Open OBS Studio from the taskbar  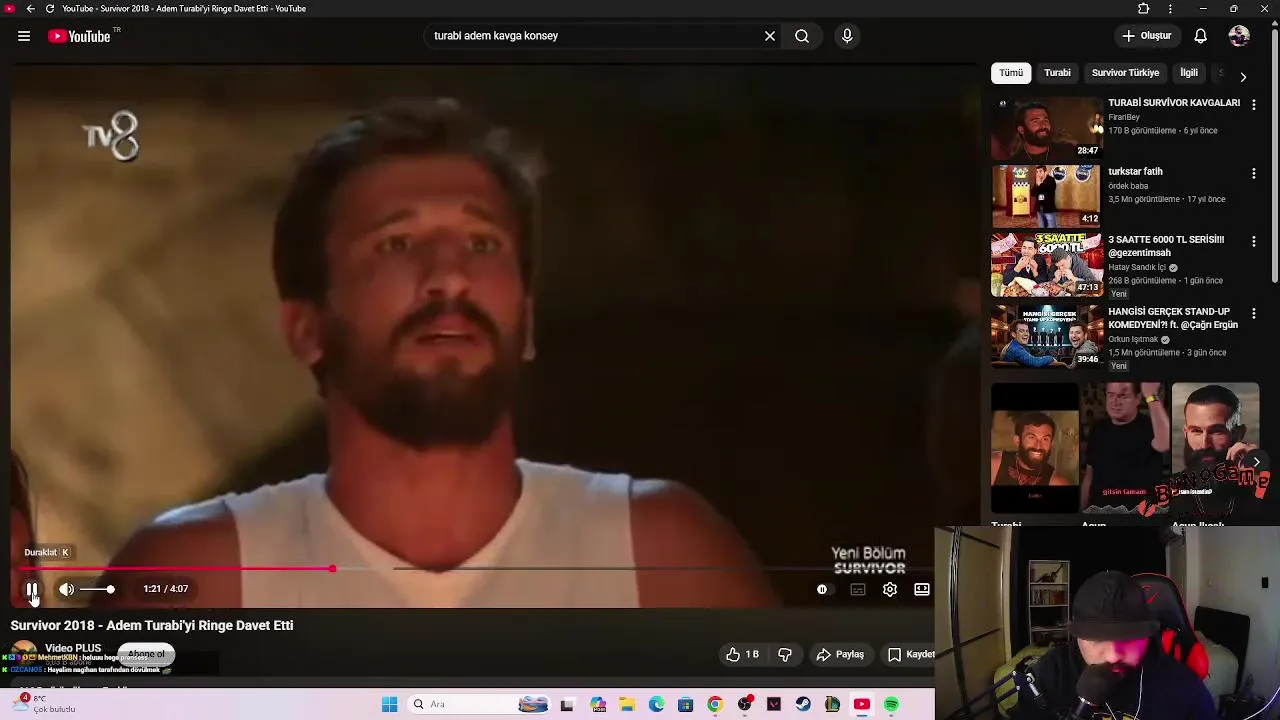(x=744, y=704)
